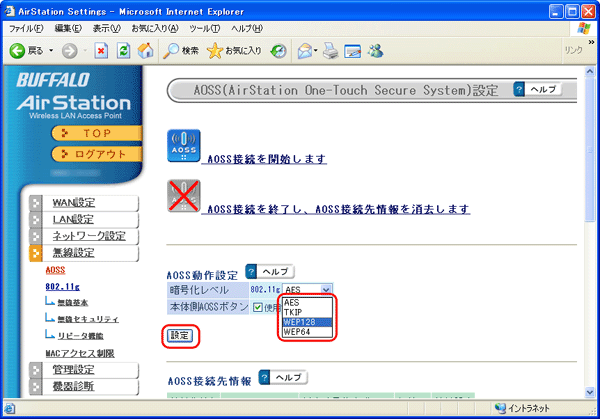
Task: Open the 暗号化レベル AES dropdown arrow
Action: point(326,290)
